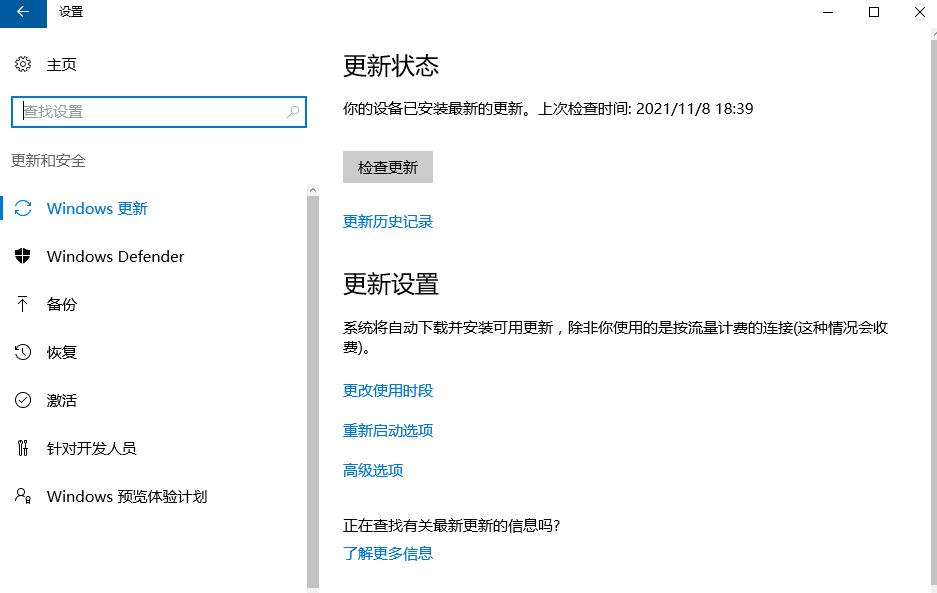Open Windows 预览体验计划 page
The image size is (937, 593).
click(x=127, y=496)
